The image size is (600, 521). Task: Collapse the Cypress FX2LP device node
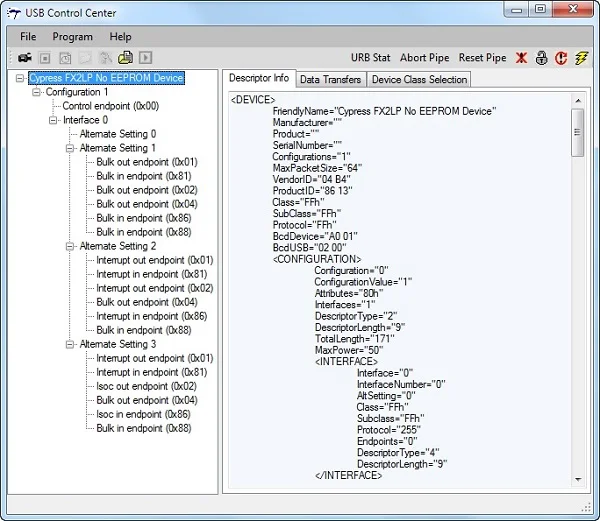(20, 78)
